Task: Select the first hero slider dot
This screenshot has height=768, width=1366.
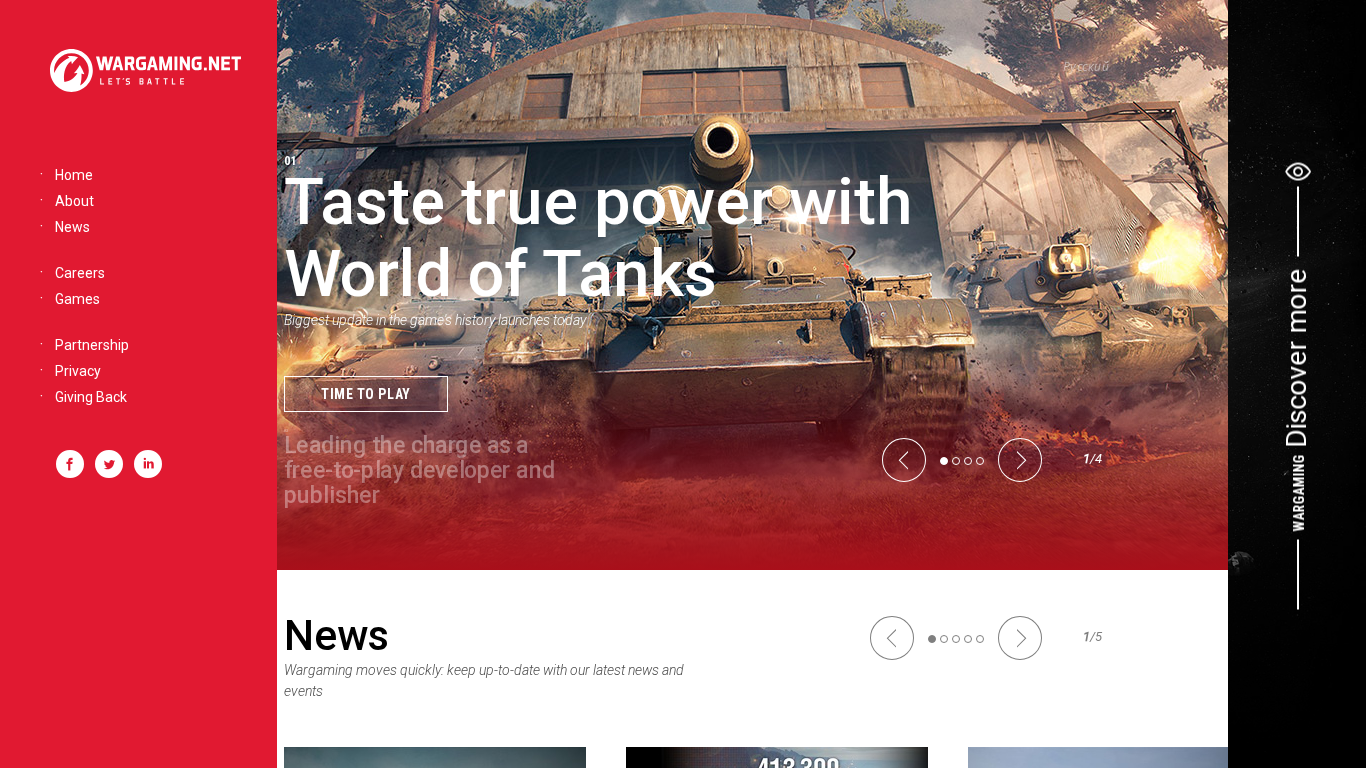Action: coord(944,461)
